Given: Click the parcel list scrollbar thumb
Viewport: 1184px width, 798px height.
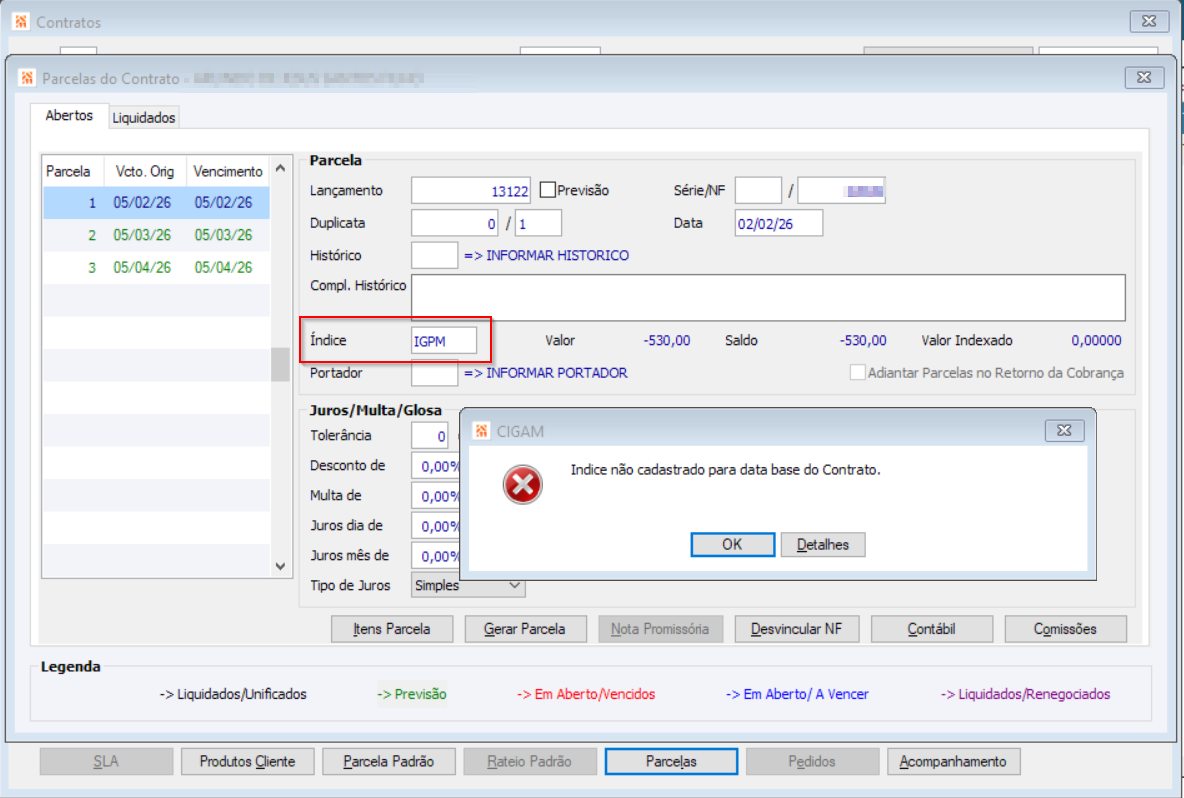Looking at the screenshot, I should coord(280,364).
